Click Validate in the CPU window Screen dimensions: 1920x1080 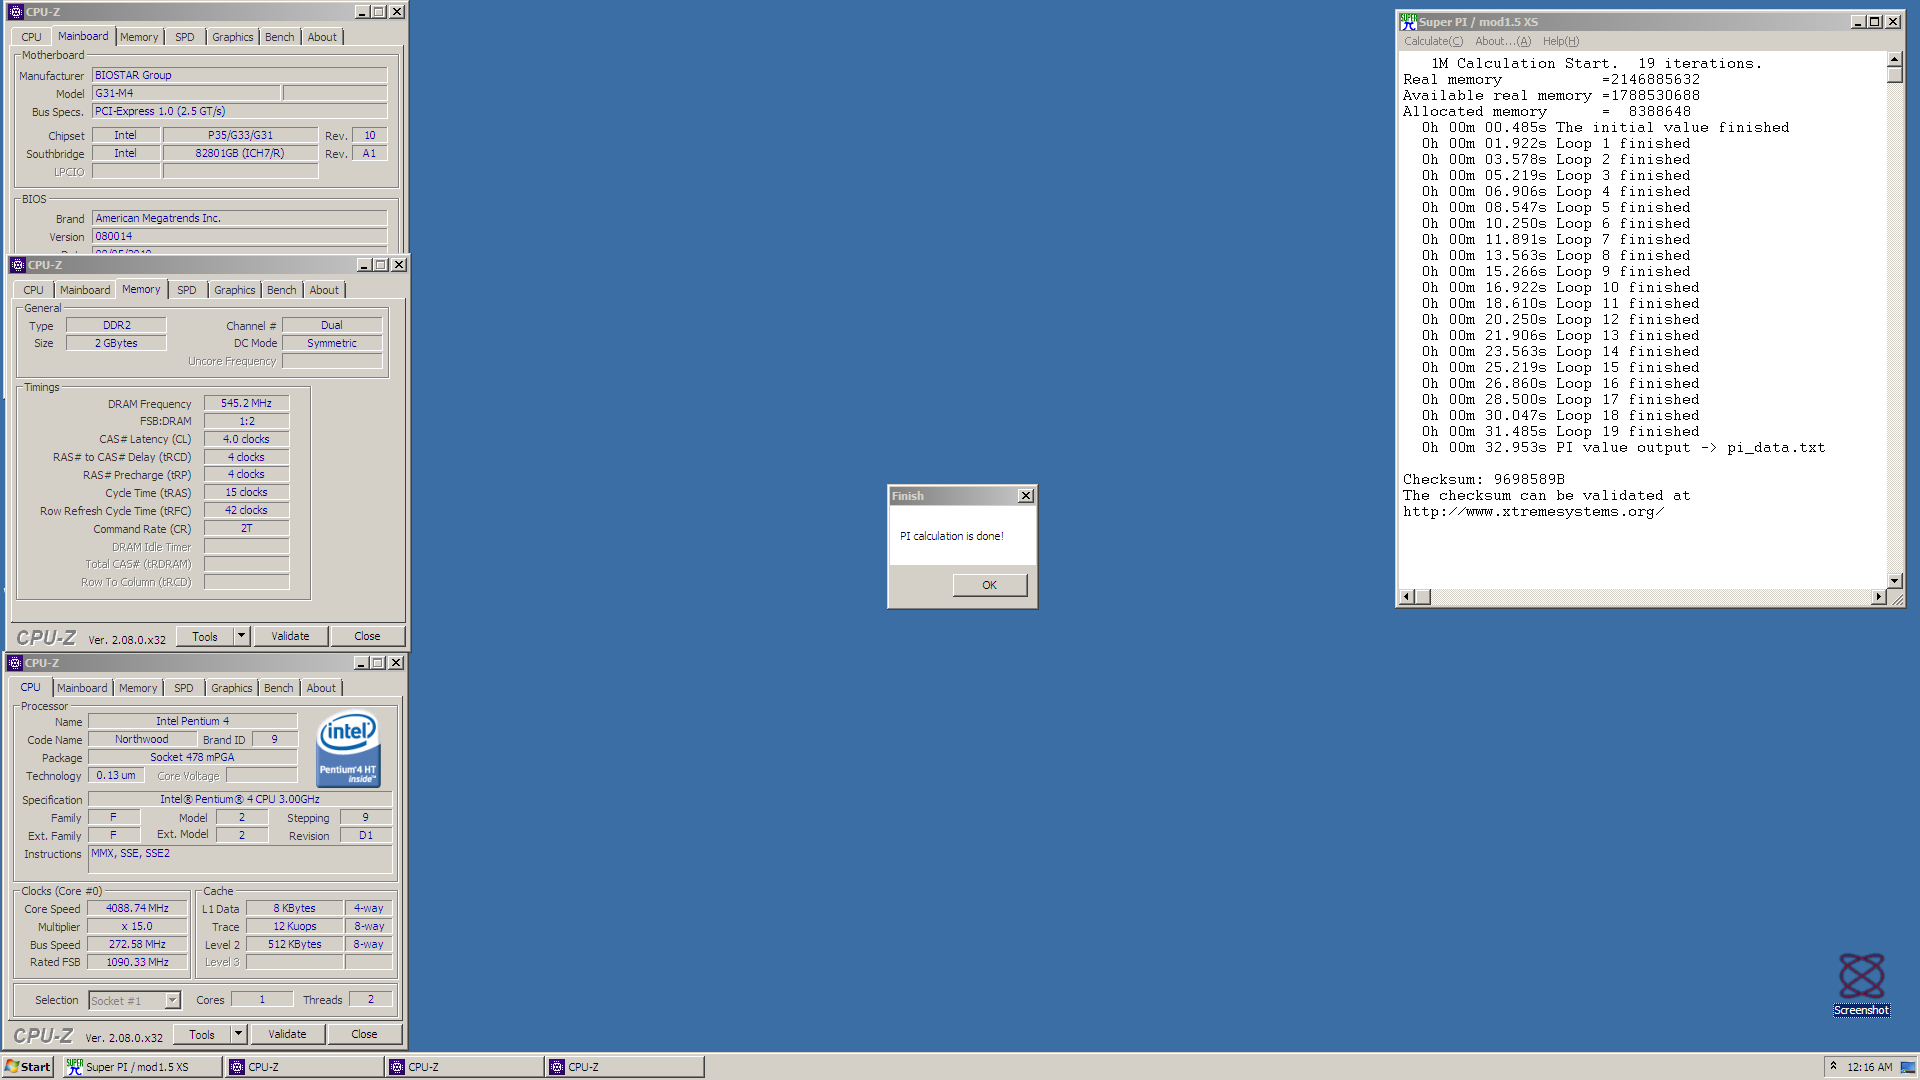pyautogui.click(x=287, y=1034)
